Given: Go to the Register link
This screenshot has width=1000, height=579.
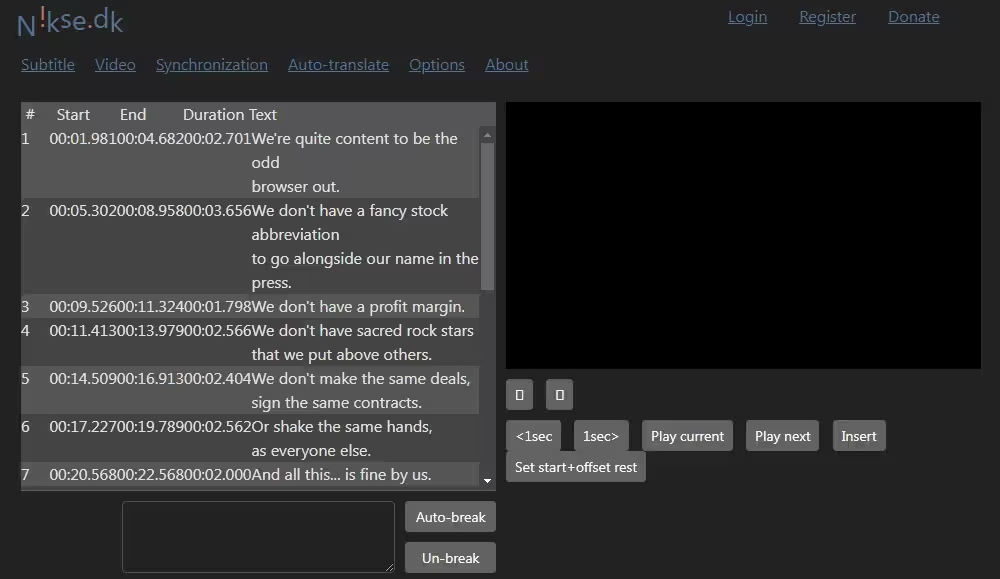Looking at the screenshot, I should click(x=827, y=17).
